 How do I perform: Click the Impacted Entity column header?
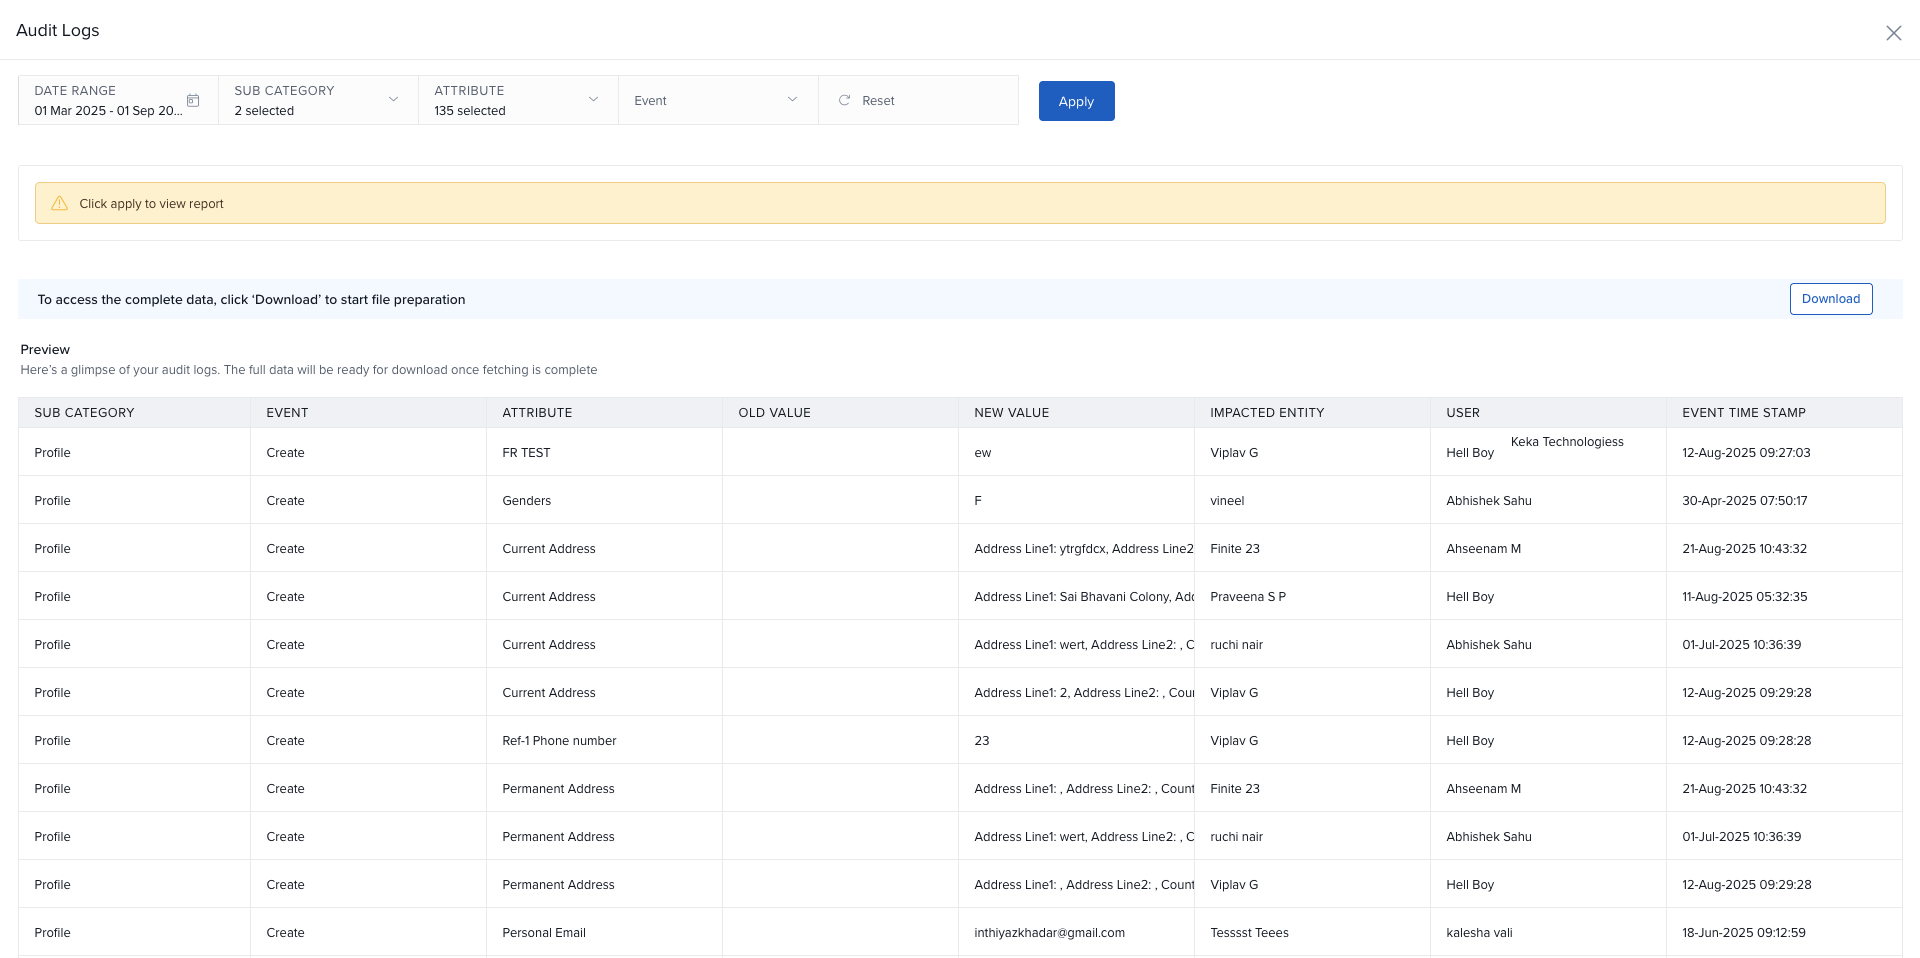1266,413
